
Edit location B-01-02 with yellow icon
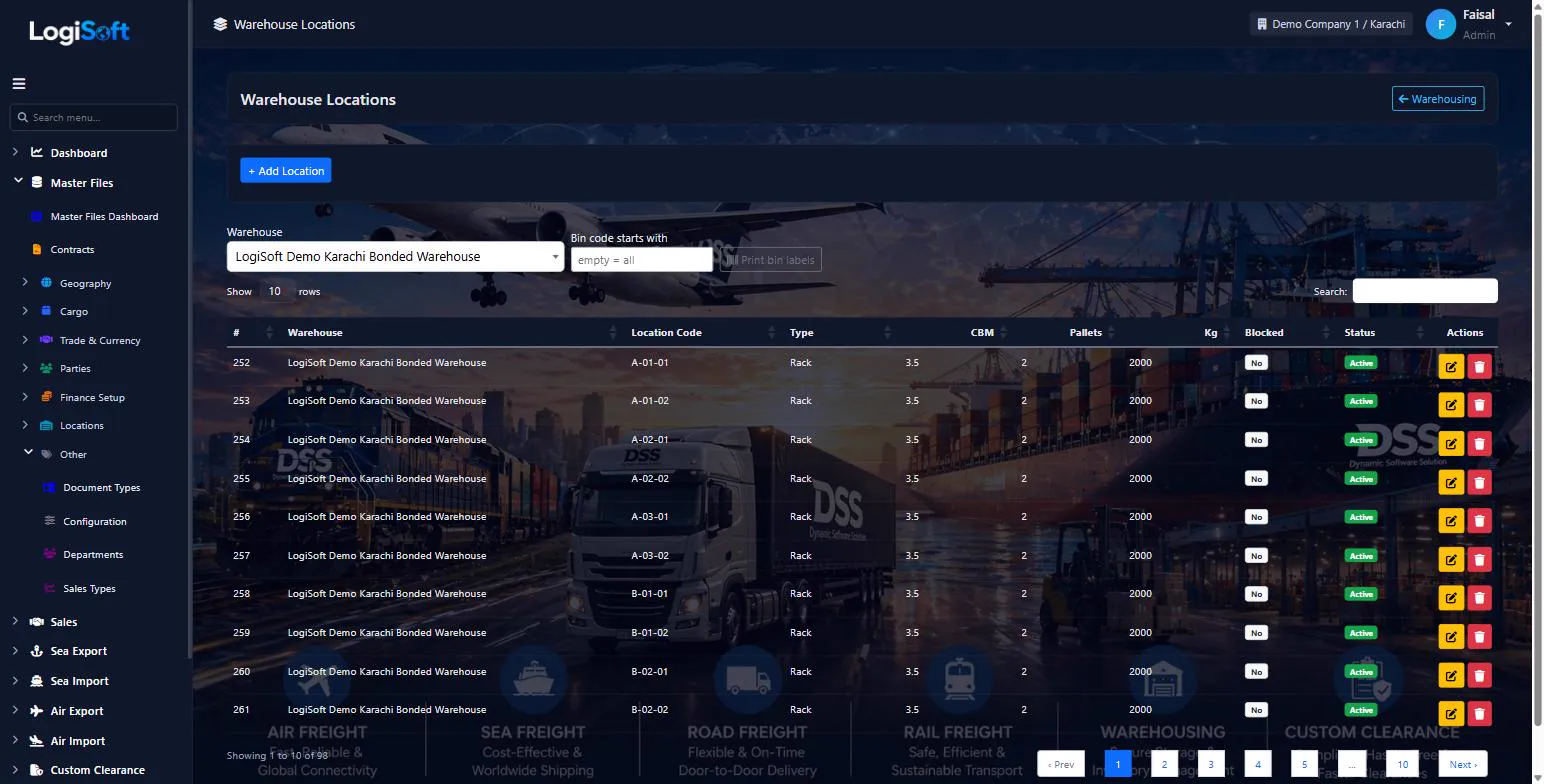(1451, 636)
